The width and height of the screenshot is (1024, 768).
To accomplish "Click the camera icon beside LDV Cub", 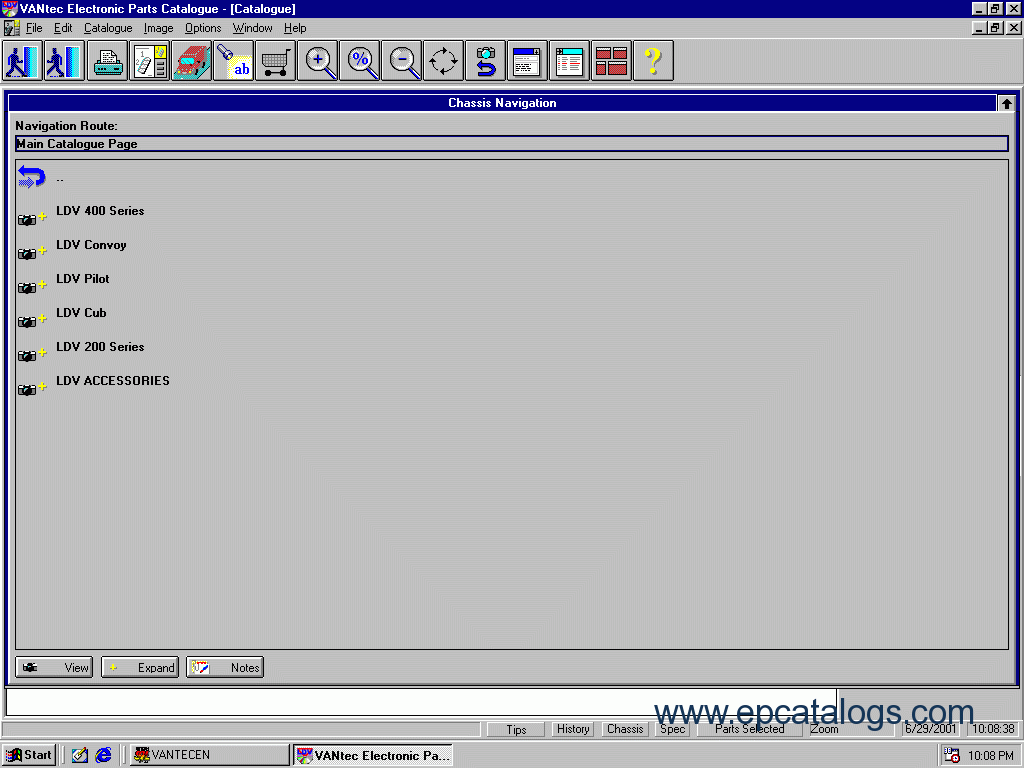I will click(x=27, y=322).
